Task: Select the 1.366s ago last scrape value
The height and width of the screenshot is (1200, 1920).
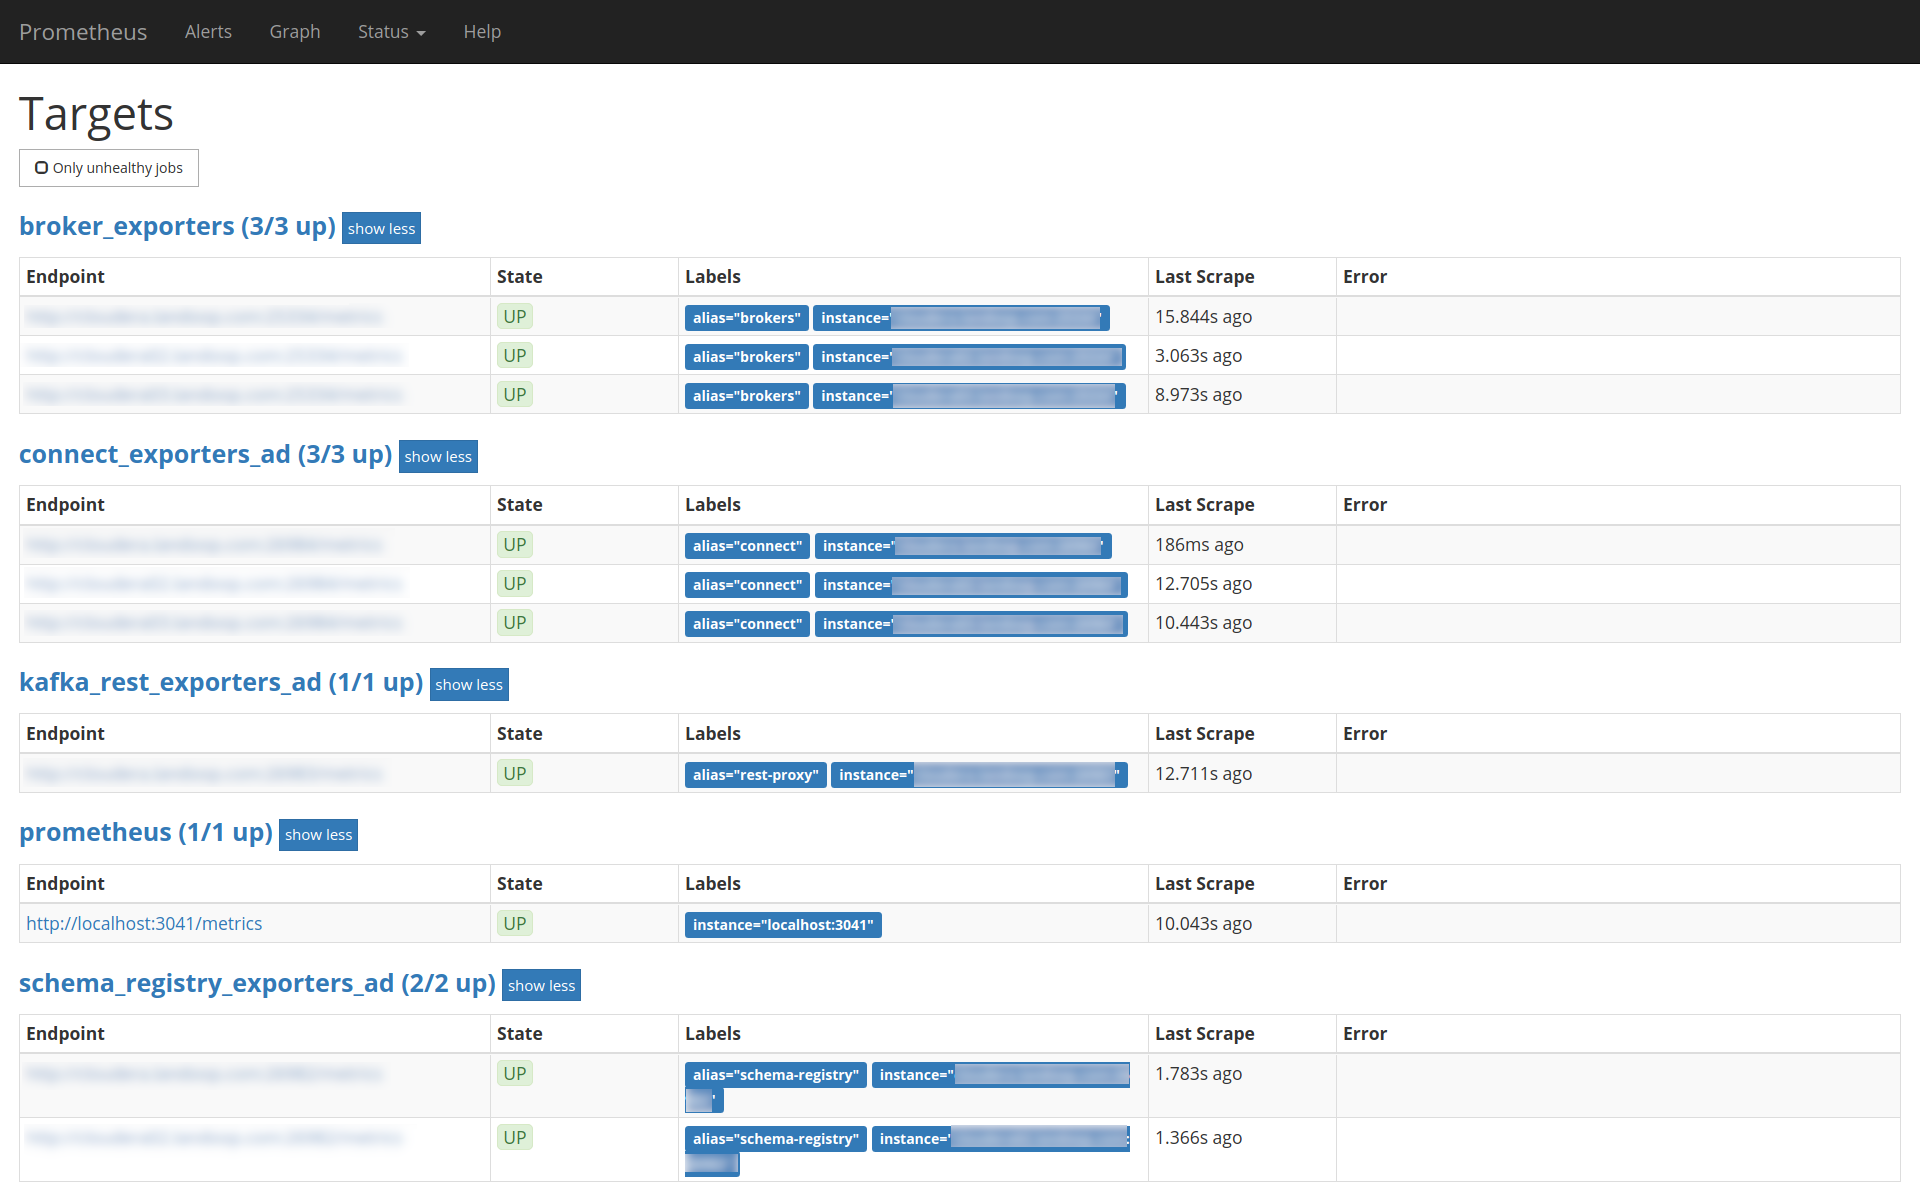Action: click(1198, 1138)
